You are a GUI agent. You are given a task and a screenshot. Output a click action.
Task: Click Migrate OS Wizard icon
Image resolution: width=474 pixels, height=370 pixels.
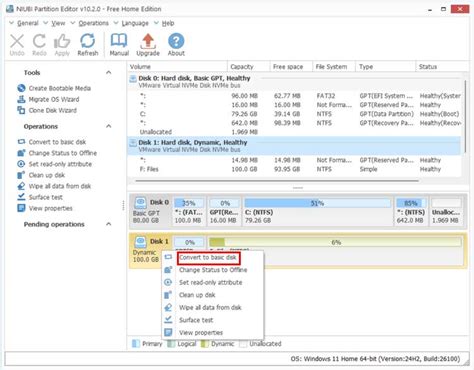click(21, 99)
